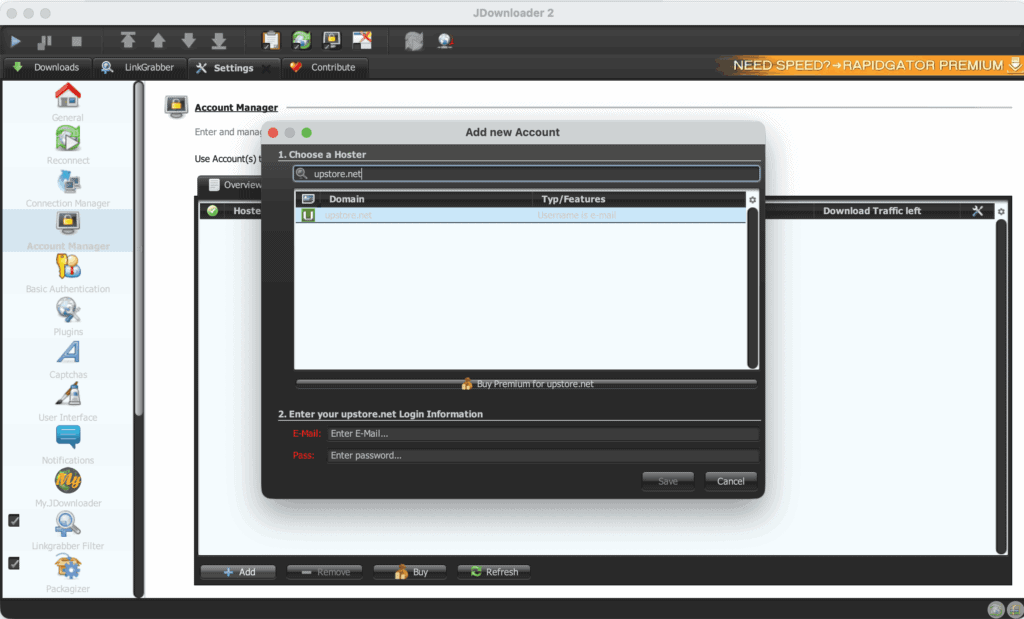The image size is (1024, 619).
Task: Toggle premium accounts toolbar icon
Action: (332, 40)
